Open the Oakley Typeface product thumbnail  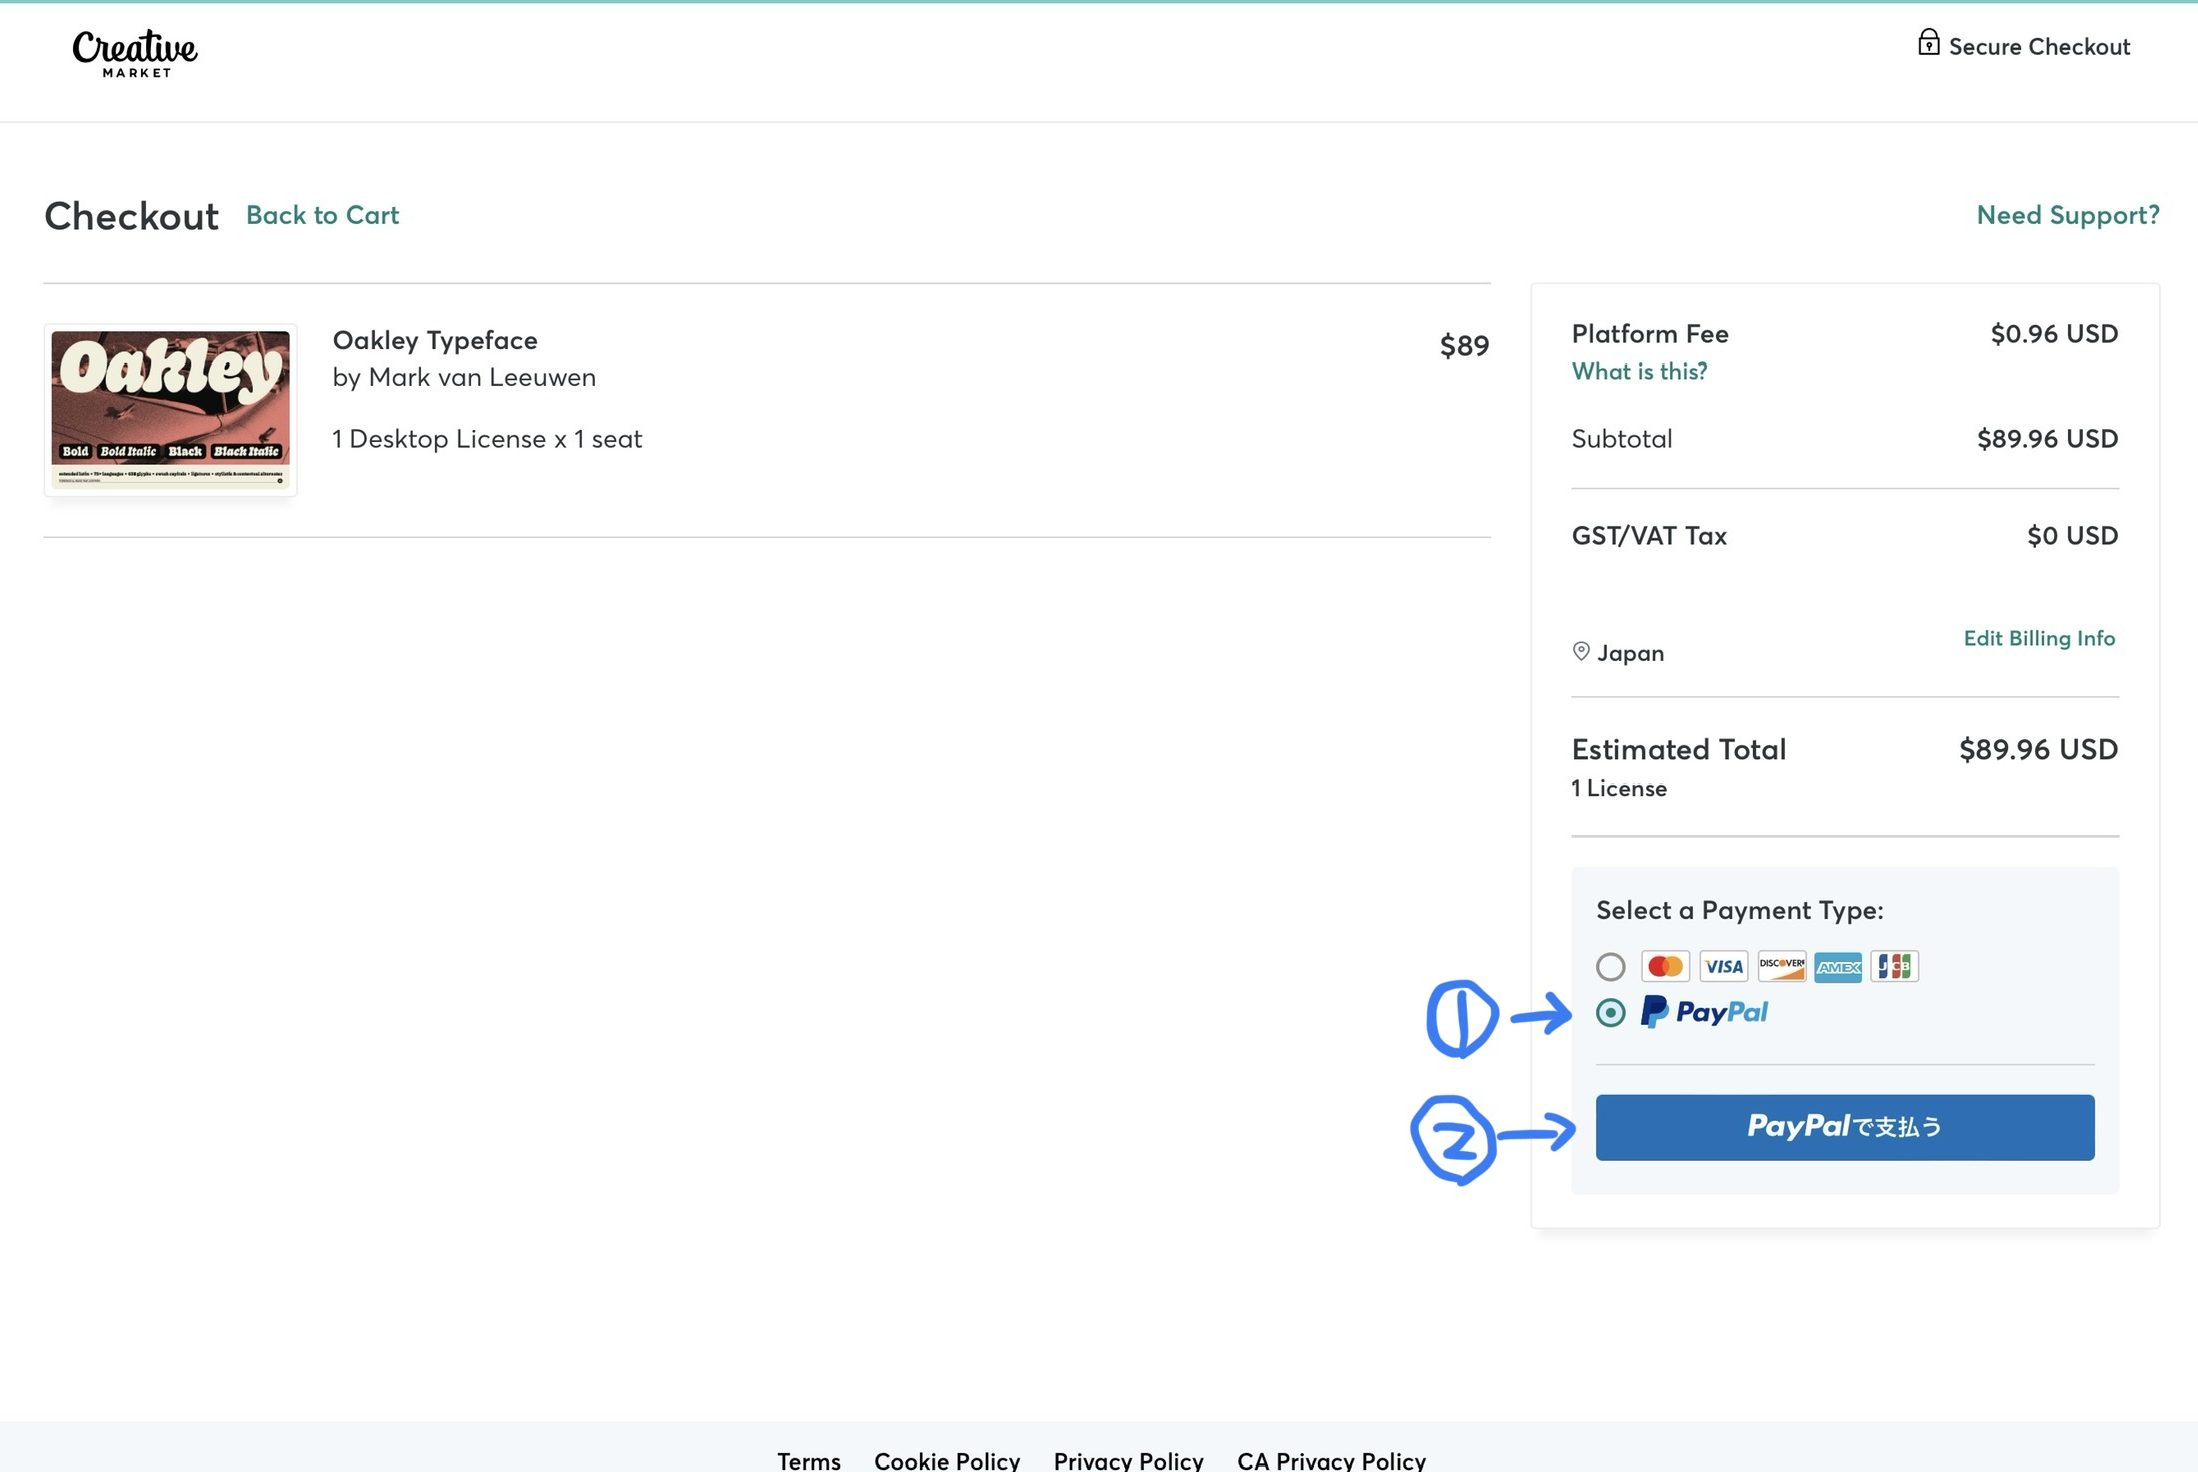171,410
